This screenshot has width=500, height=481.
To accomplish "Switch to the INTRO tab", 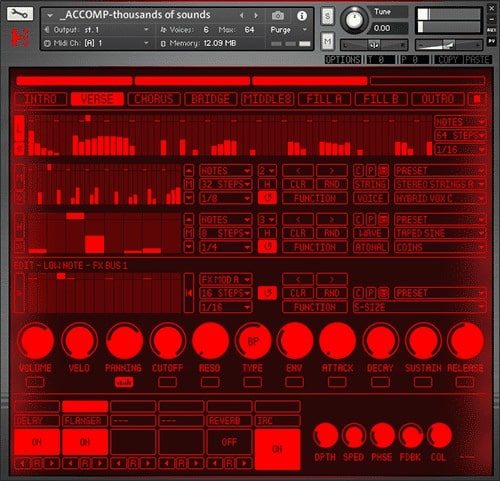I will [41, 99].
